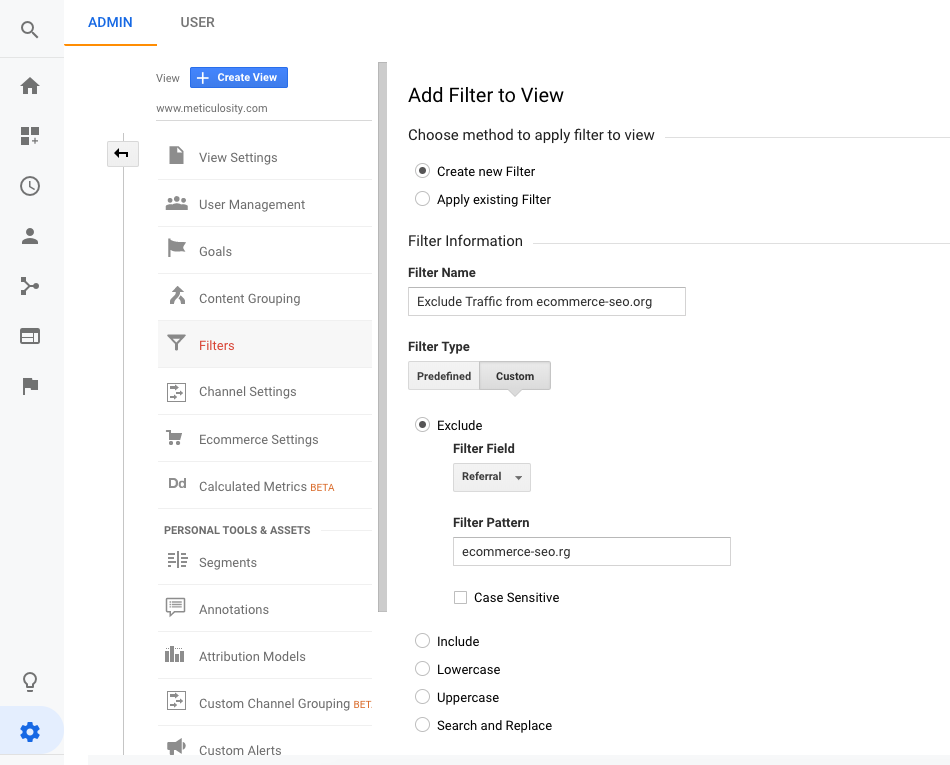Screen dimensions: 950x765
Task: Open the Search panel in the left sidebar
Action: (29, 30)
